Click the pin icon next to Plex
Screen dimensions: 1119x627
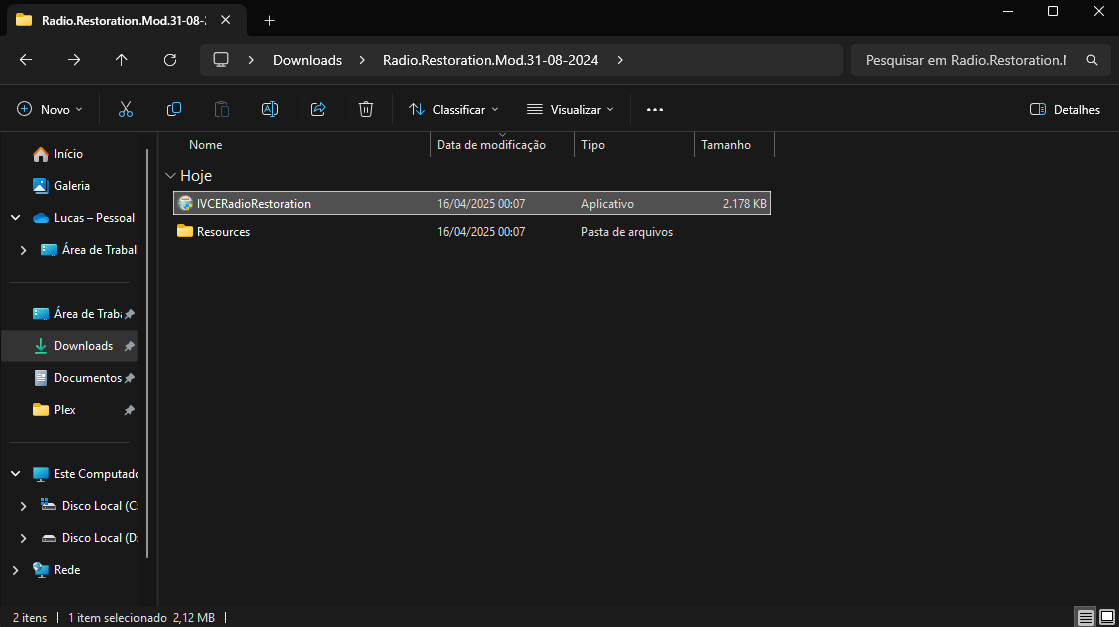tap(129, 410)
